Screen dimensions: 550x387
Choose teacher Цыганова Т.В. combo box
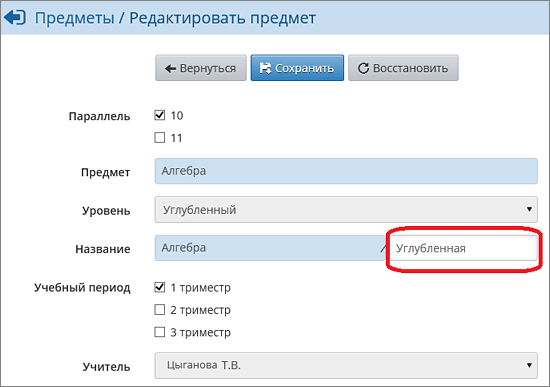pos(346,365)
